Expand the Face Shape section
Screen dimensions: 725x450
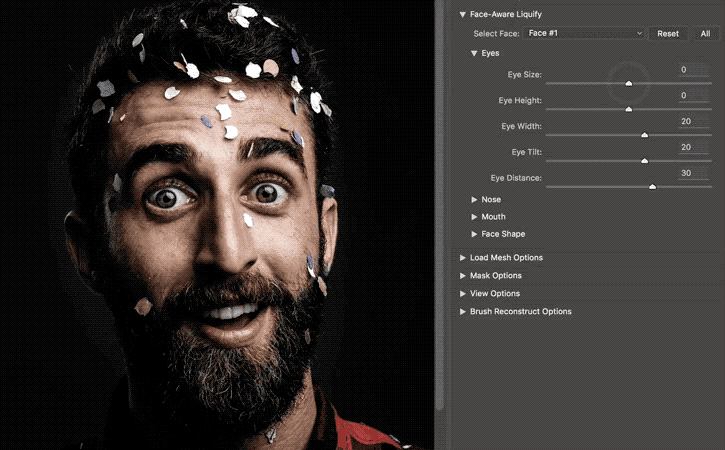[x=475, y=234]
